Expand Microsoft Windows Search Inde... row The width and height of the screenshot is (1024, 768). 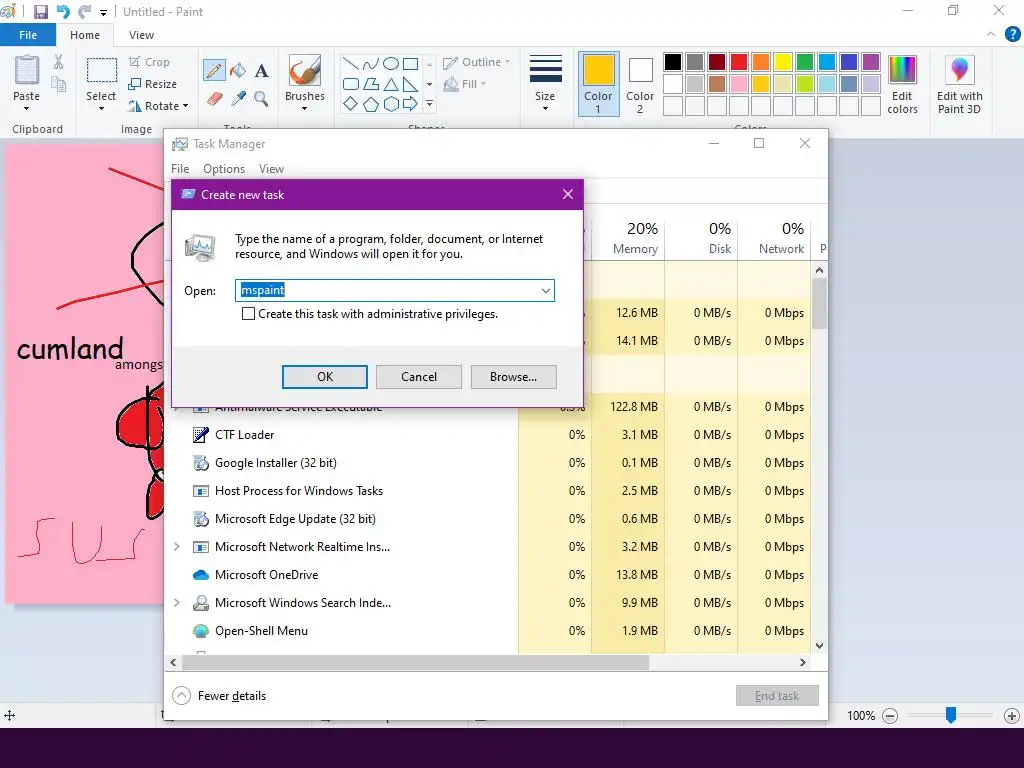tap(176, 603)
